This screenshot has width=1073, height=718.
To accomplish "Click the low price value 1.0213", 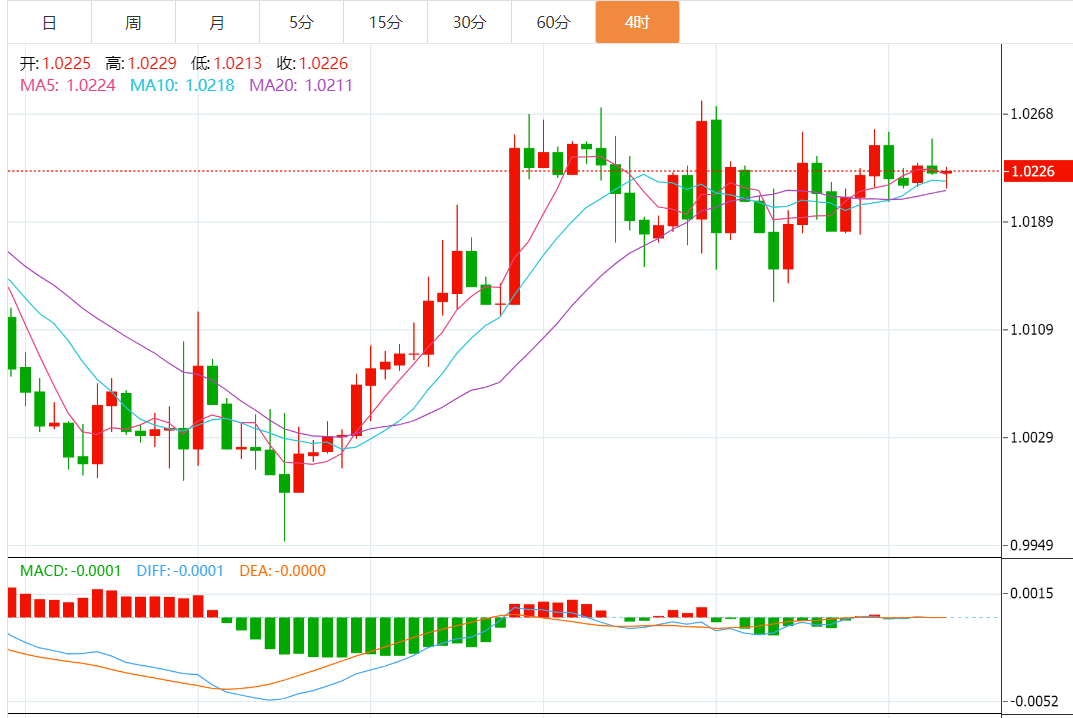I will pyautogui.click(x=237, y=64).
